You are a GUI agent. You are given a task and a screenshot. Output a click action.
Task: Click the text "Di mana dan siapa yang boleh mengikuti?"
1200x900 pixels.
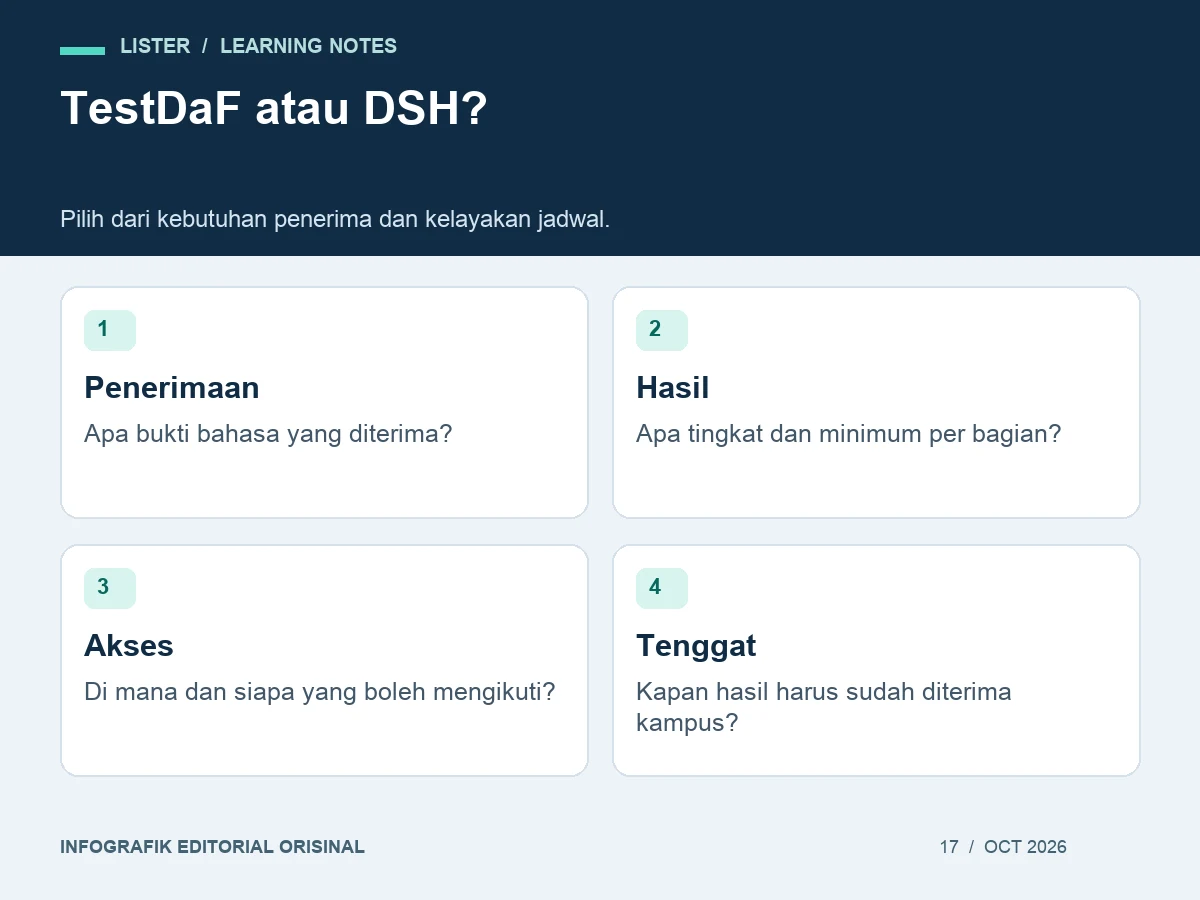point(319,692)
